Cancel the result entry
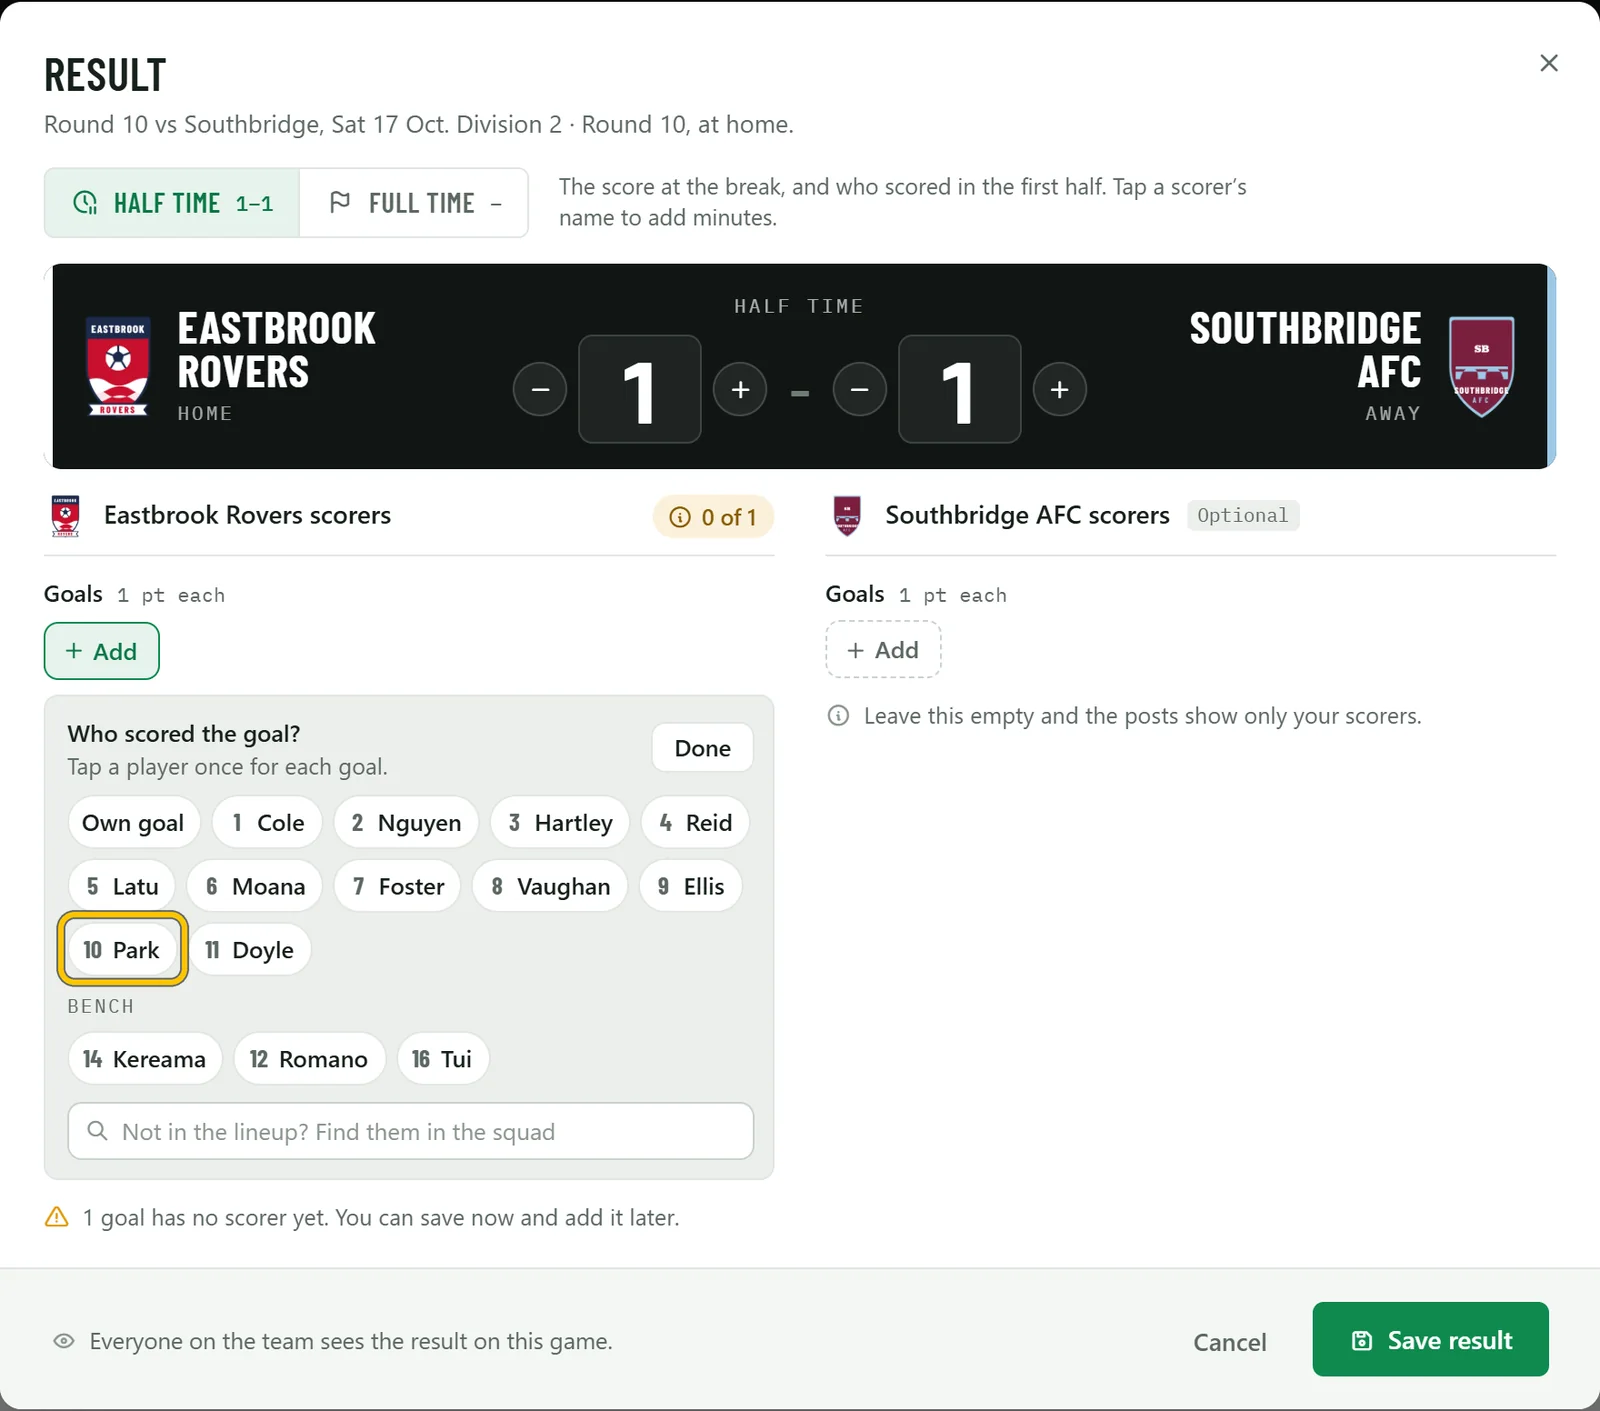 [x=1230, y=1341]
